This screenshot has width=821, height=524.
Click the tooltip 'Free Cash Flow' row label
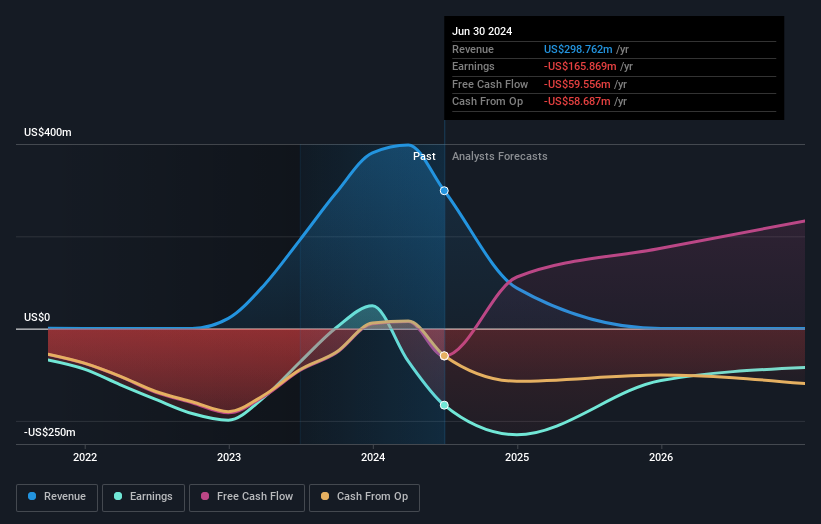click(x=490, y=84)
